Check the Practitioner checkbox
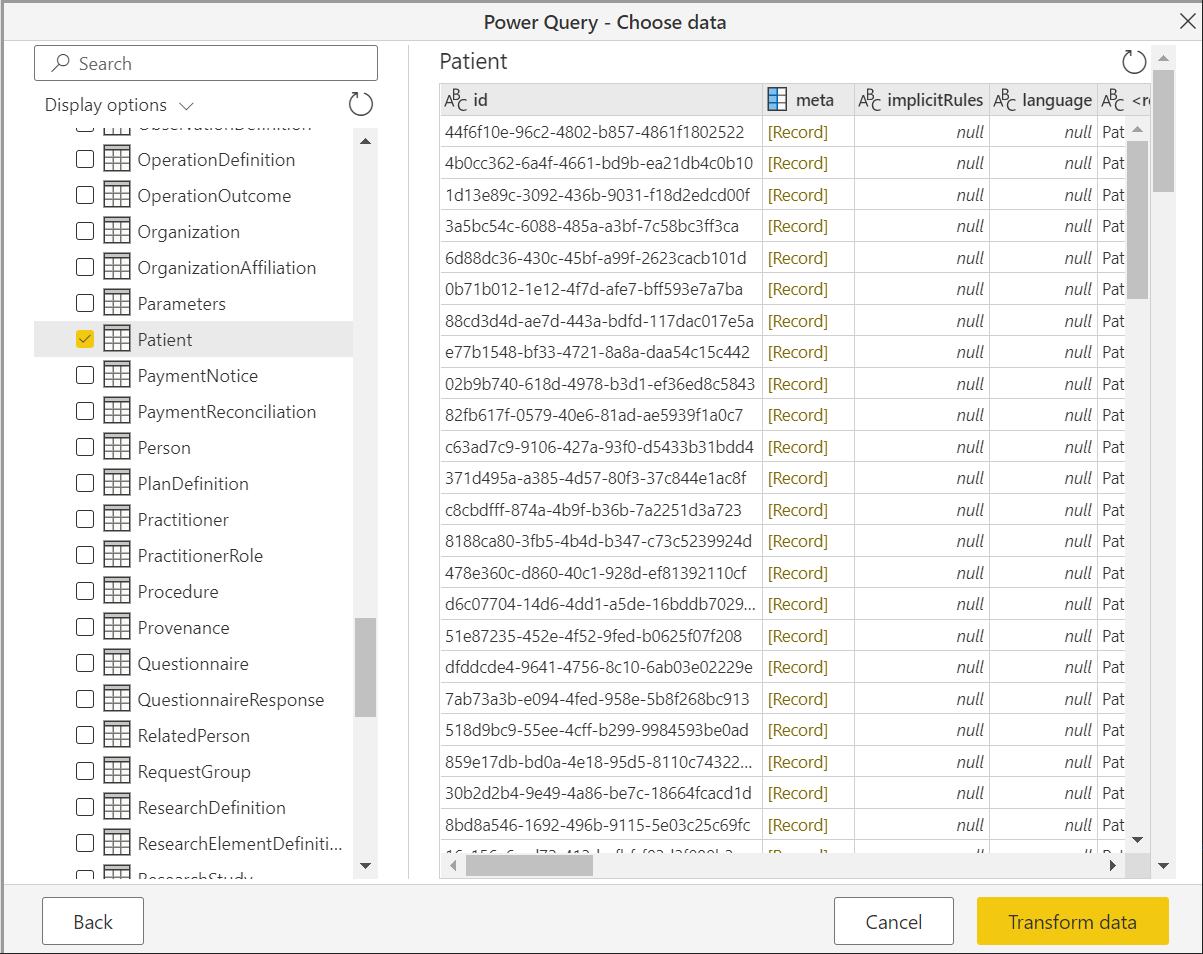 (85, 519)
